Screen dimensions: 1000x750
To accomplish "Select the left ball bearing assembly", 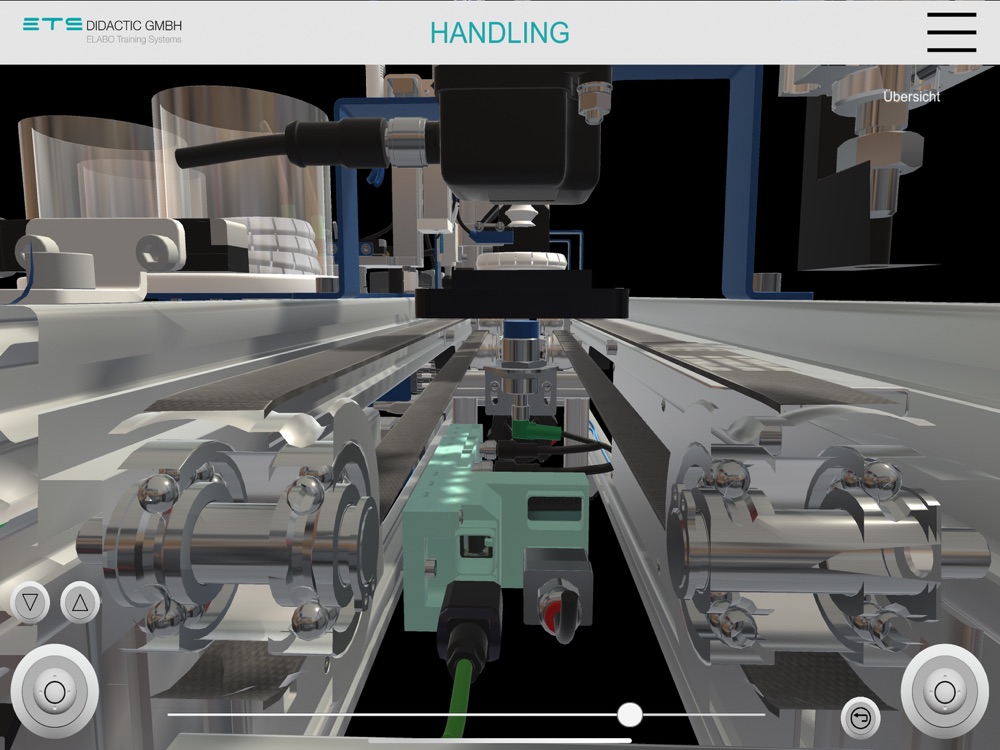I will pos(230,548).
